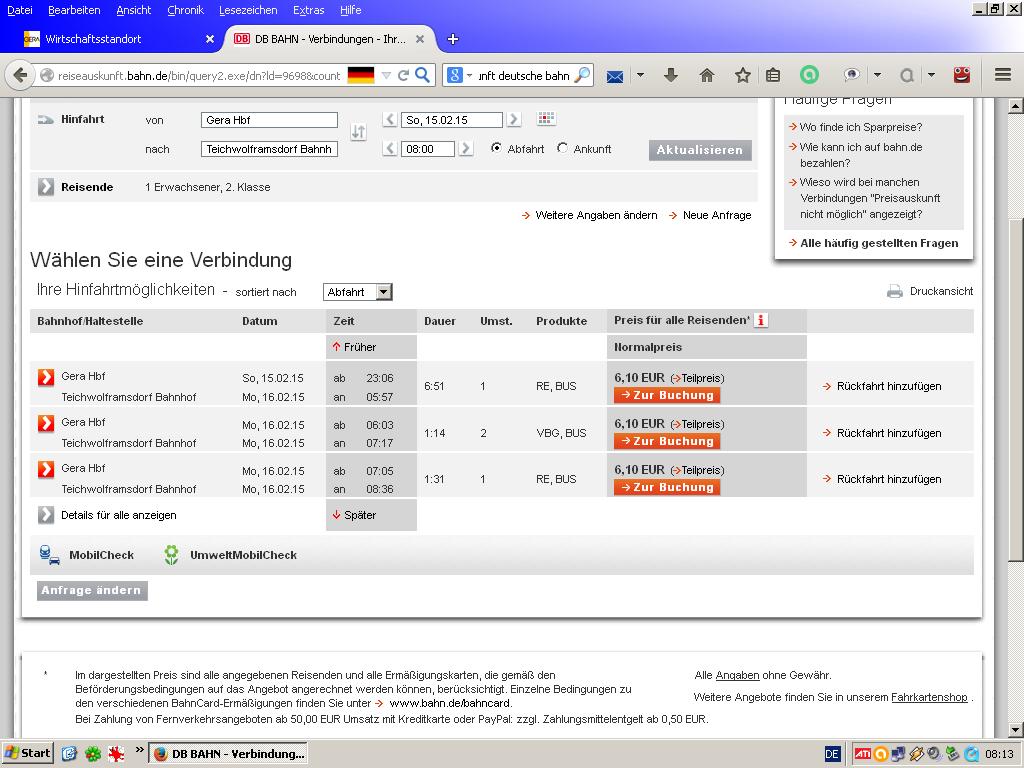Screen dimensions: 1024x768
Task: Show Später connections
Action: [355, 515]
